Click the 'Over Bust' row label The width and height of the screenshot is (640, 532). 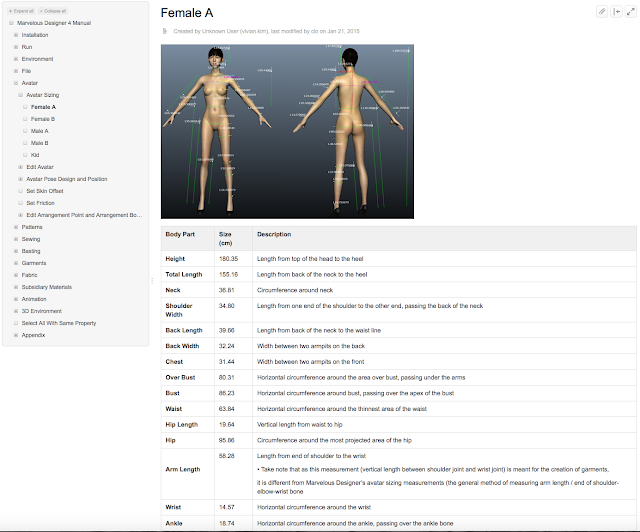(180, 378)
